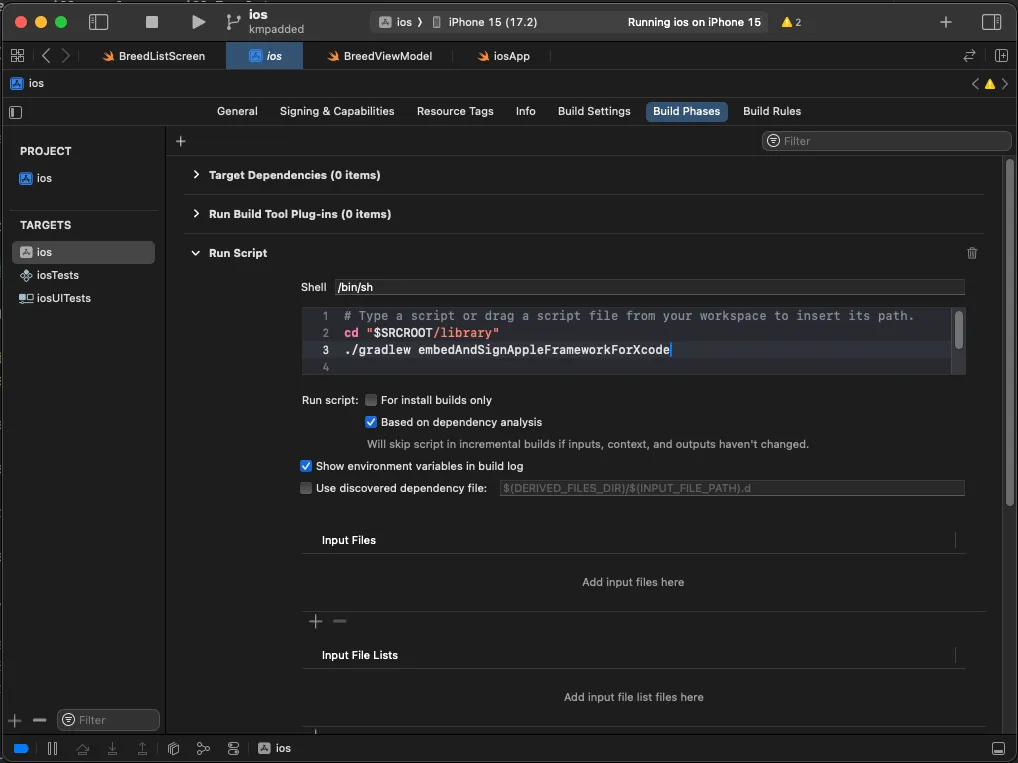The image size is (1018, 763).
Task: Open the BreedViewModel editor tab
Action: [x=380, y=56]
